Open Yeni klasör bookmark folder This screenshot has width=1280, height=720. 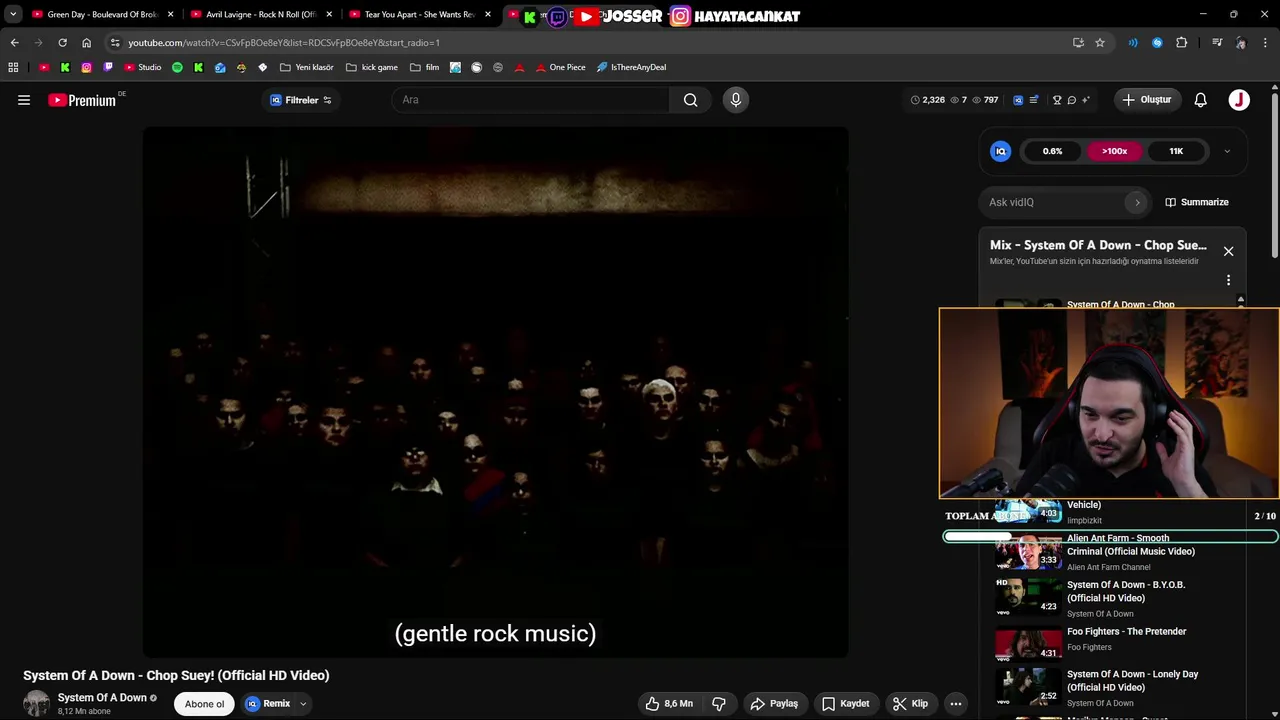click(x=306, y=67)
